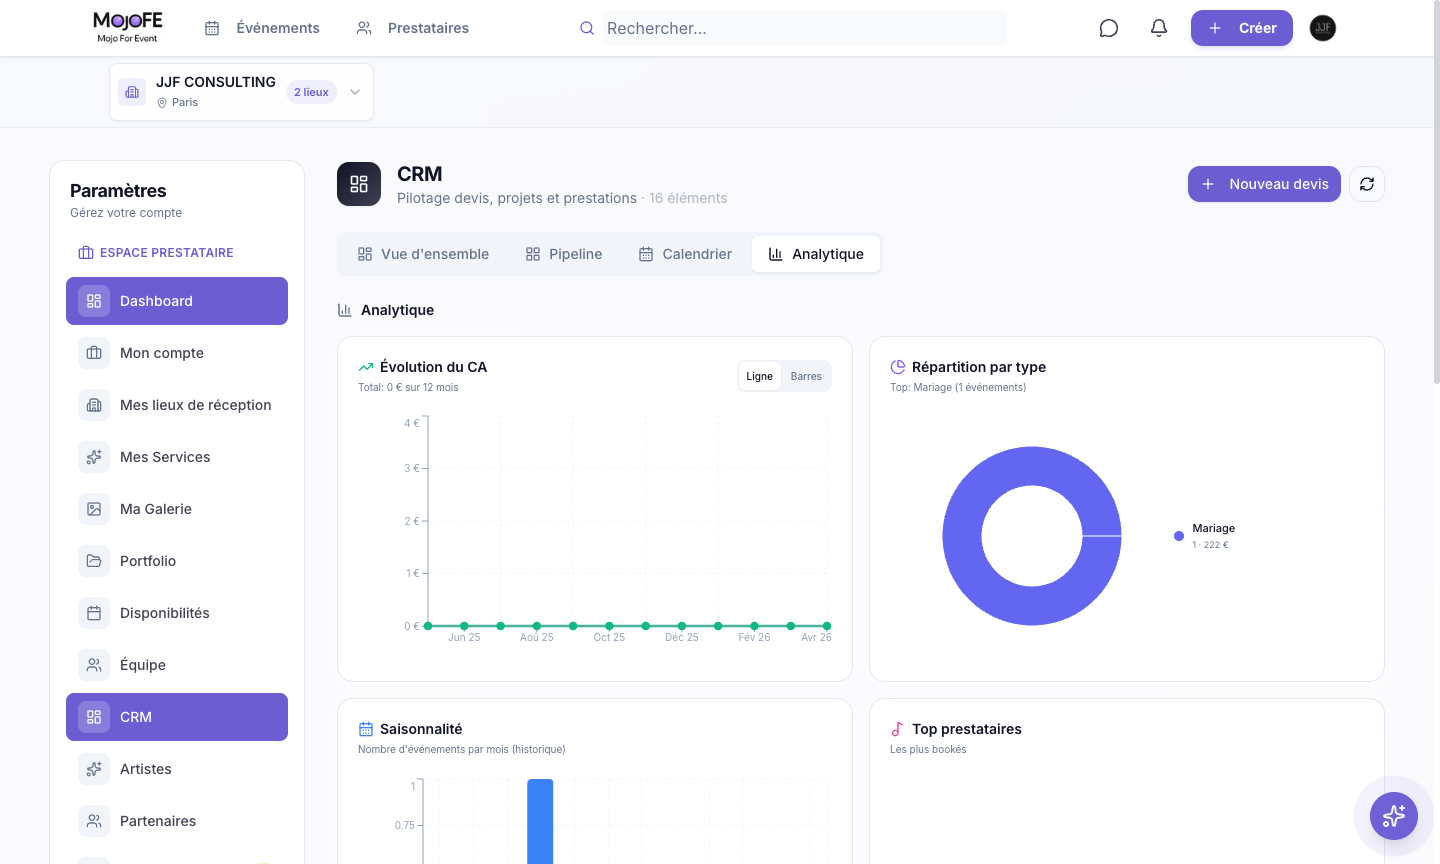Click the Mes lieux de réception building icon
1440x864 pixels.
(94, 405)
